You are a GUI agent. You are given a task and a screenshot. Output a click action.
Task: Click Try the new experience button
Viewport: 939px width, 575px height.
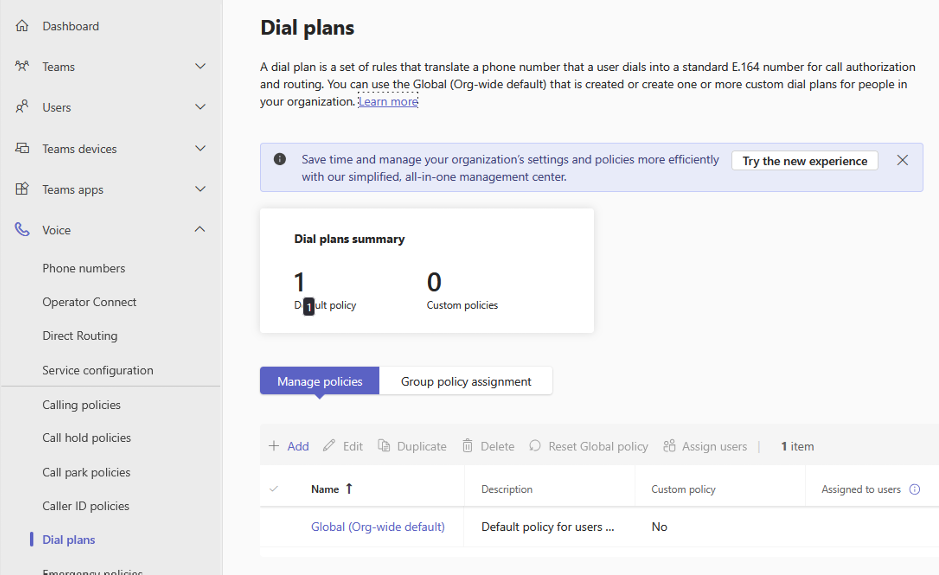tap(804, 161)
